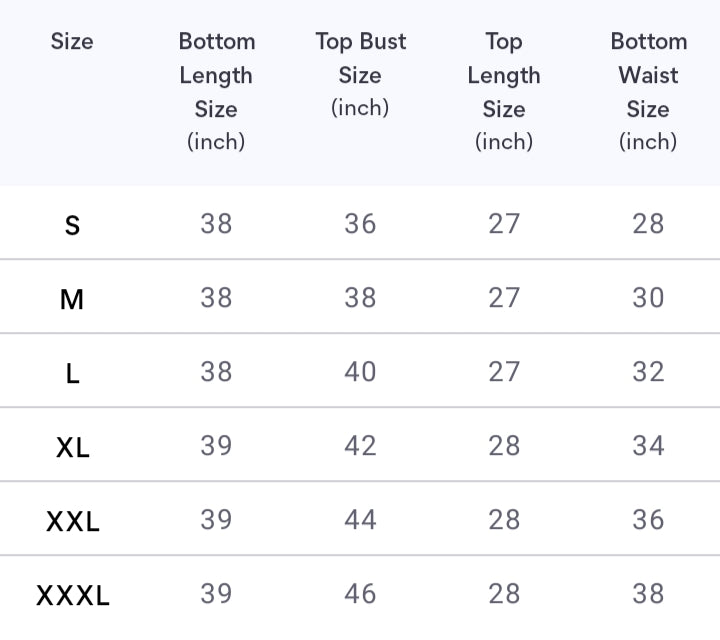The image size is (720, 640).
Task: Click bust size 46 in XXXL row
Action: click(x=360, y=594)
